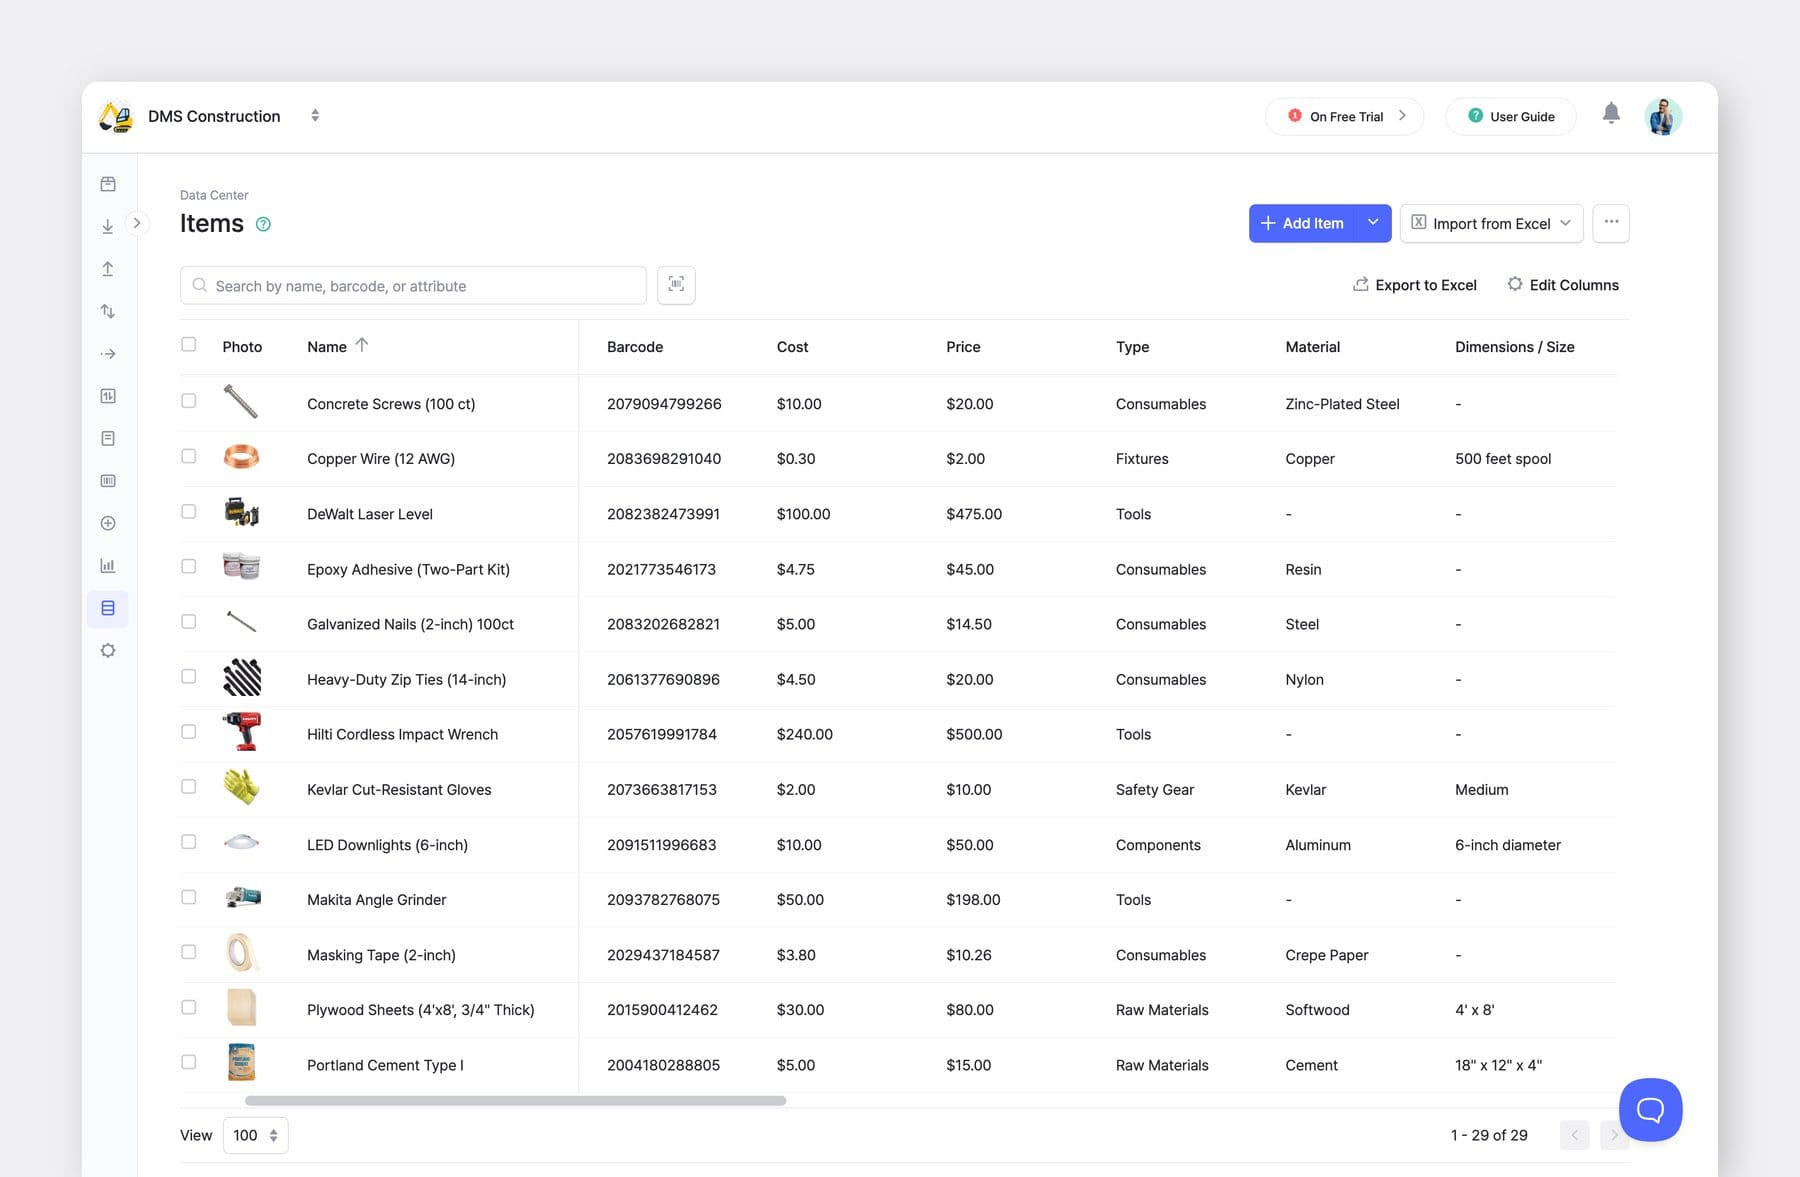Check the box next to Copper Wire
The width and height of the screenshot is (1800, 1177).
[x=188, y=456]
